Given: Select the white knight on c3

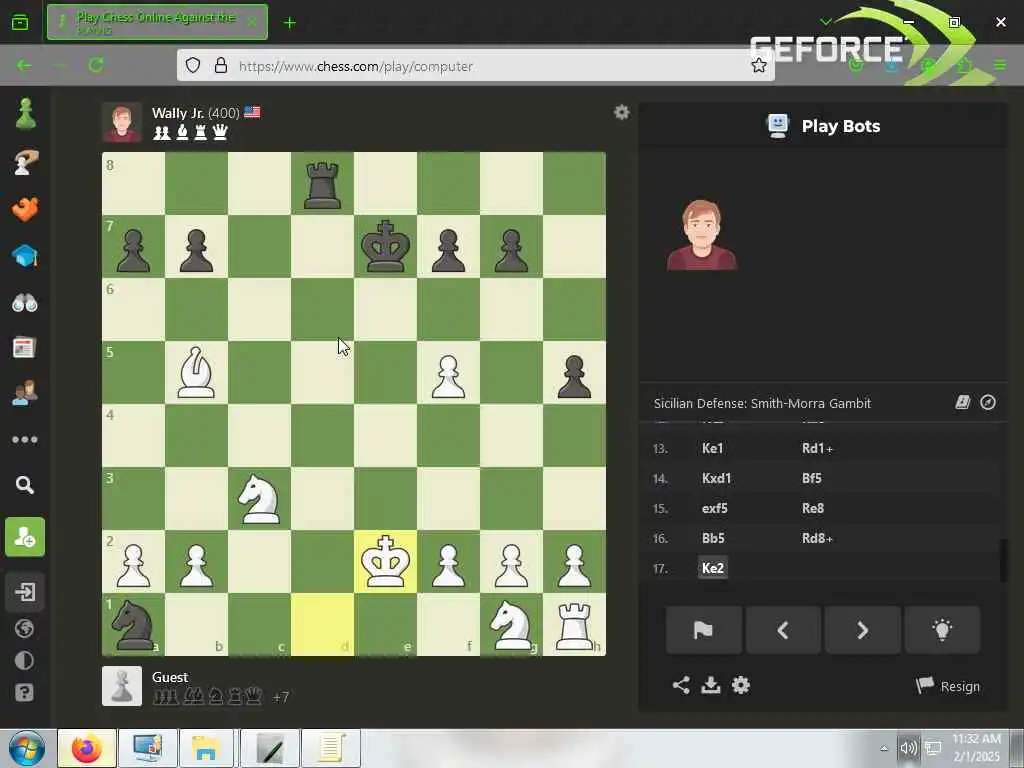Looking at the screenshot, I should click(x=259, y=499).
